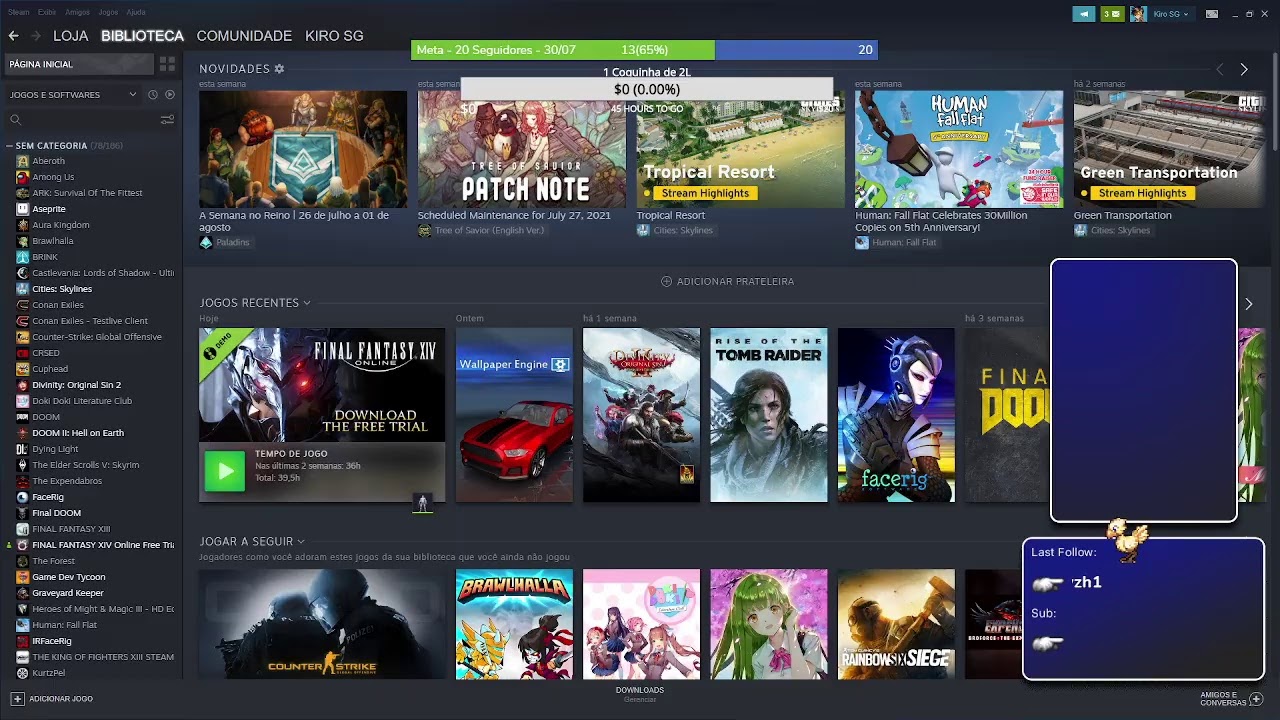The height and width of the screenshot is (720, 1280).
Task: Click the Add Game plus icon
Action: 17,698
